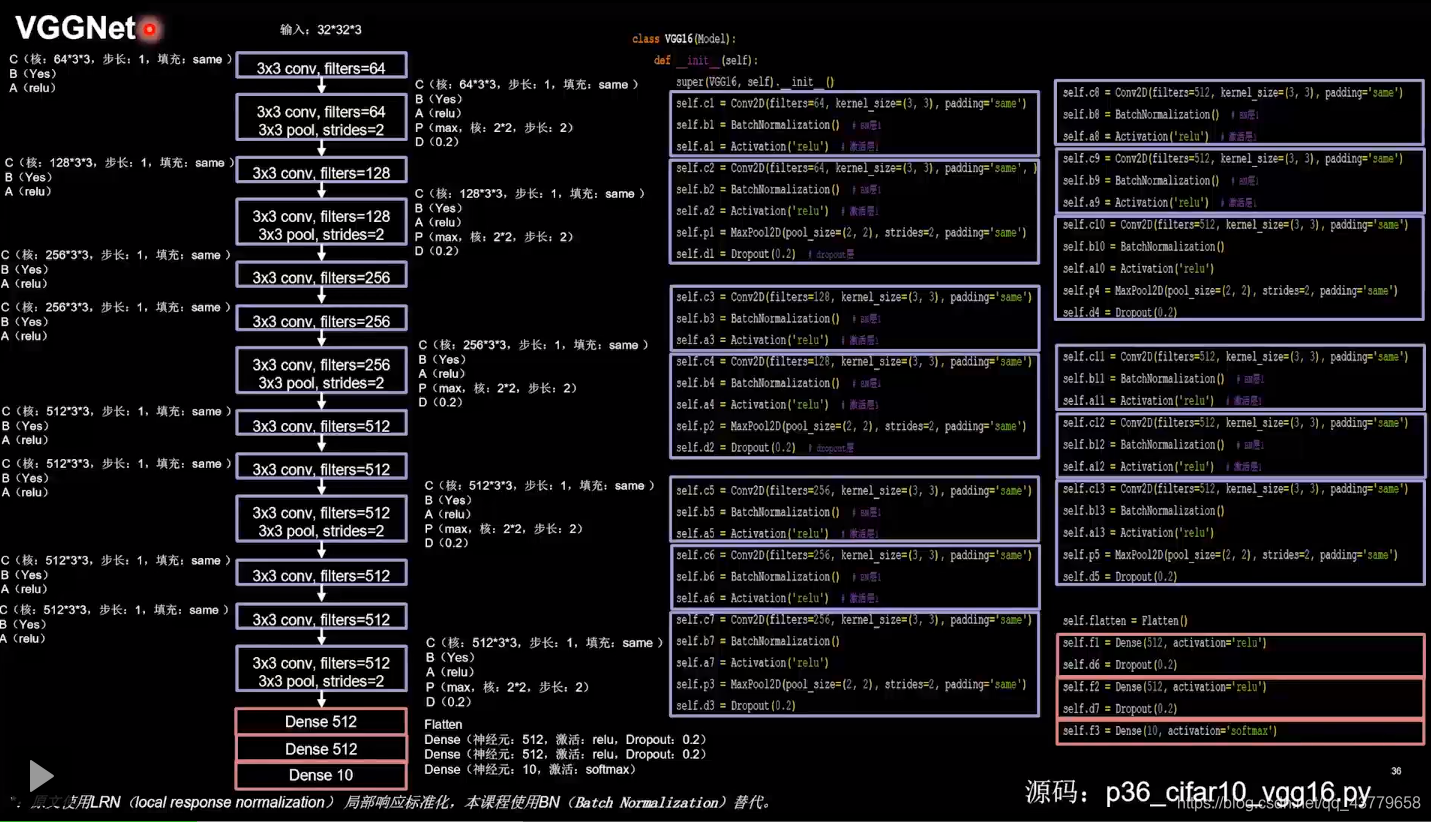Click the self.a1 Activation('relu') line
The height and width of the screenshot is (822, 1431).
753,147
